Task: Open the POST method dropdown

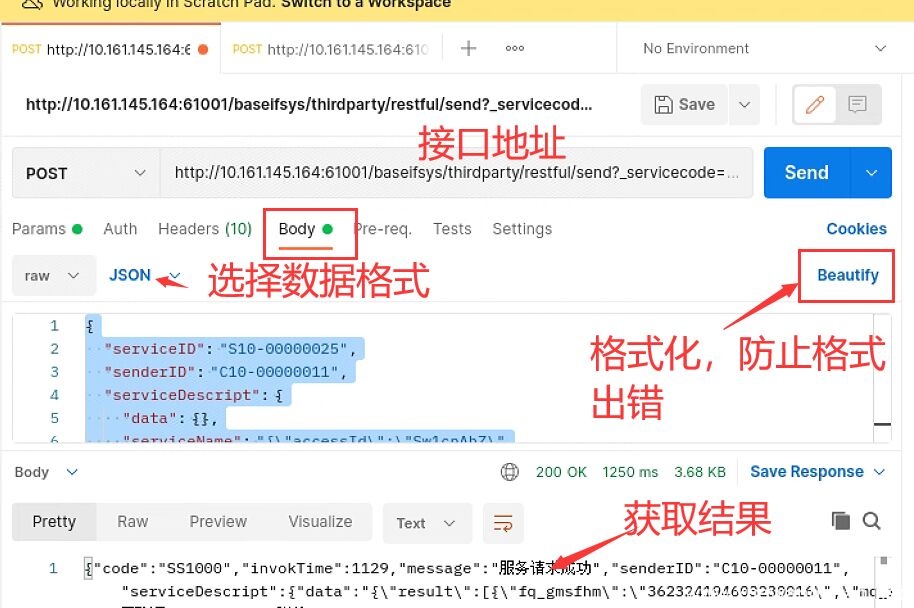Action: click(x=85, y=173)
